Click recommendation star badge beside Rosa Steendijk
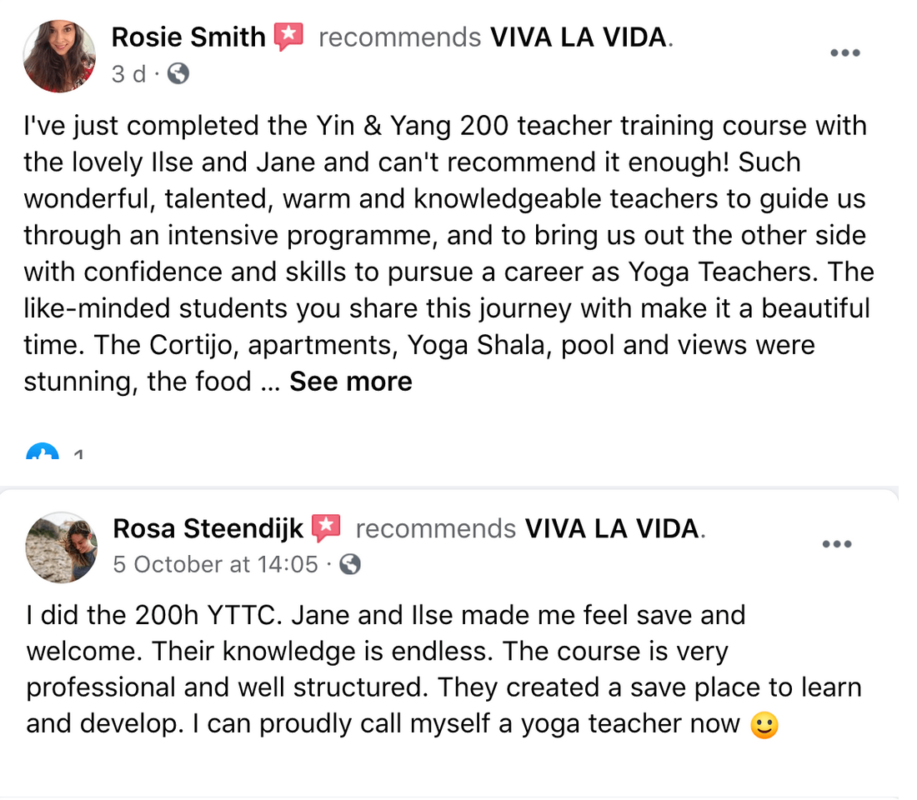Viewport: 917px width, 800px height. click(x=326, y=527)
